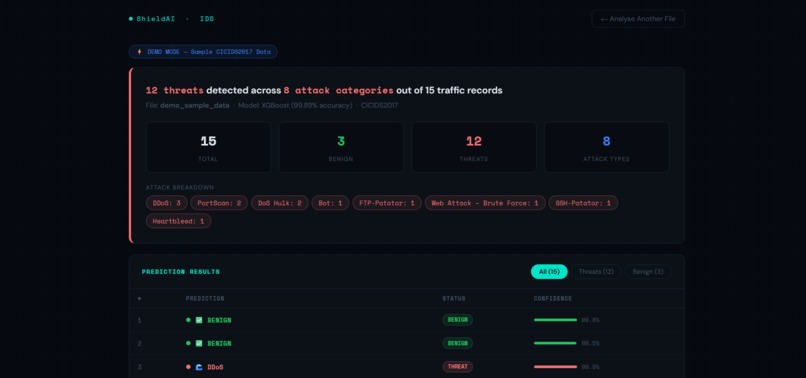806x378 pixels.
Task: Click the STATUS column header
Action: (454, 299)
